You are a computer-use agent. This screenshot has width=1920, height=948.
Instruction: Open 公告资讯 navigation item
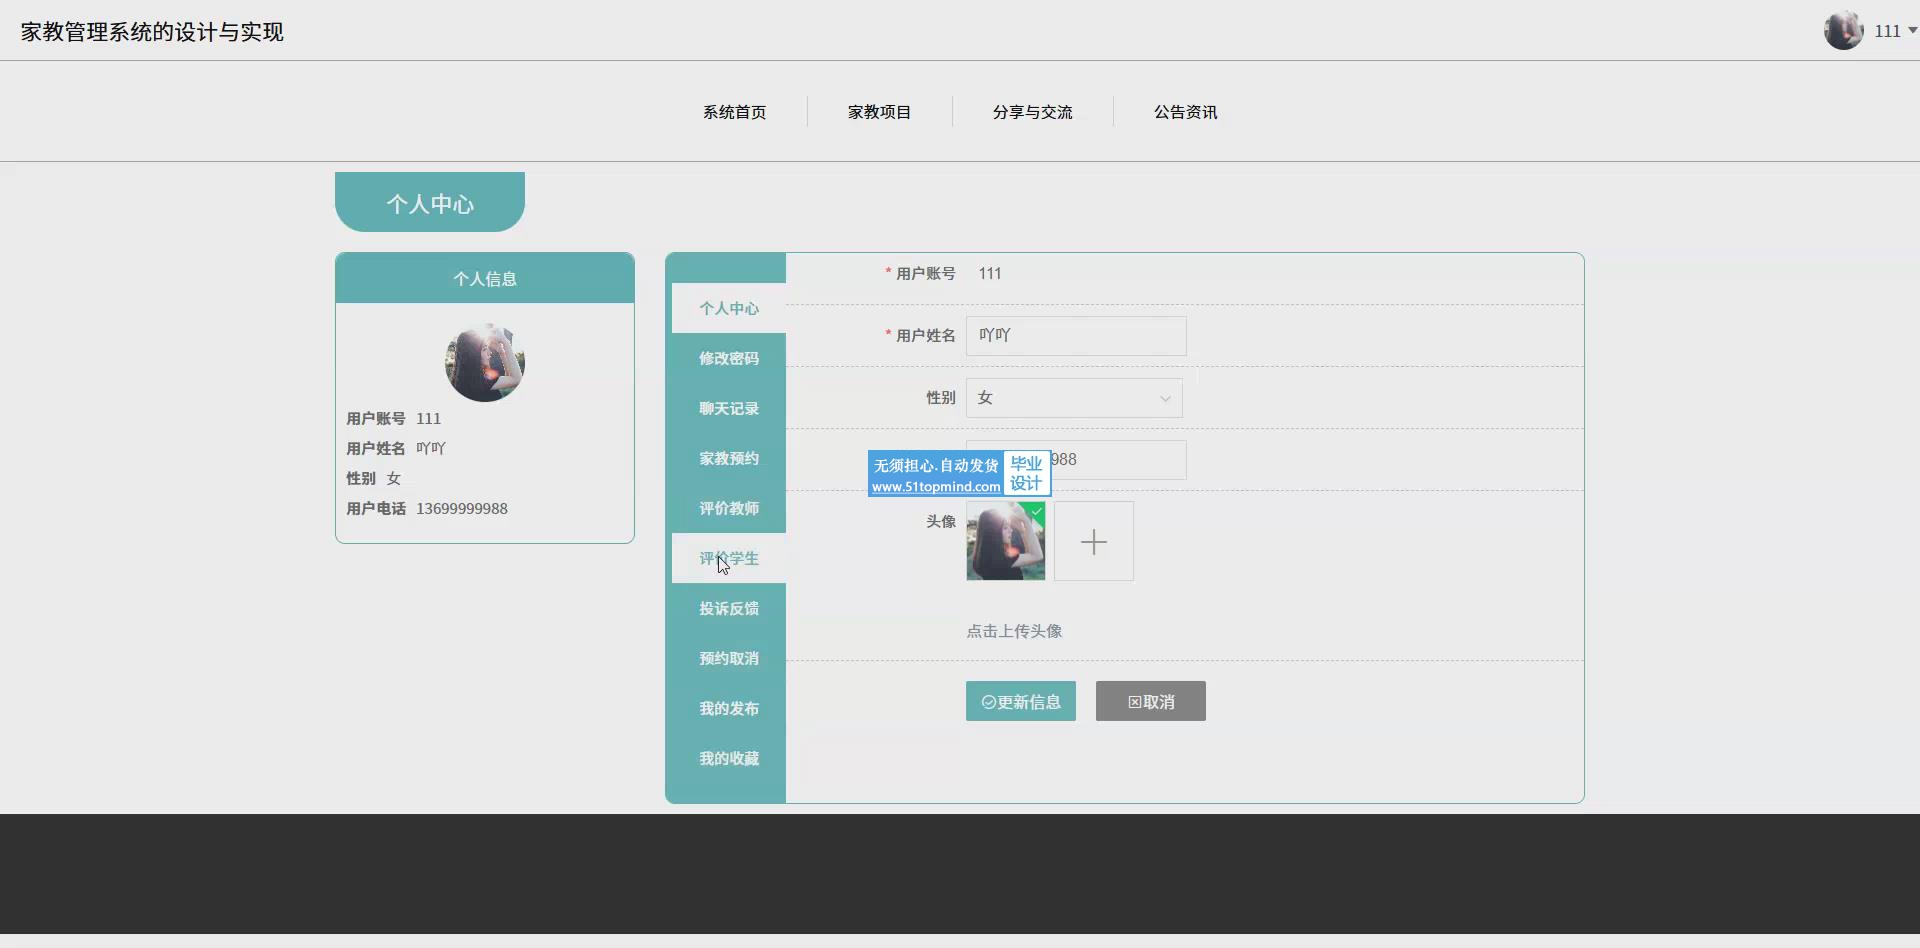pyautogui.click(x=1186, y=112)
